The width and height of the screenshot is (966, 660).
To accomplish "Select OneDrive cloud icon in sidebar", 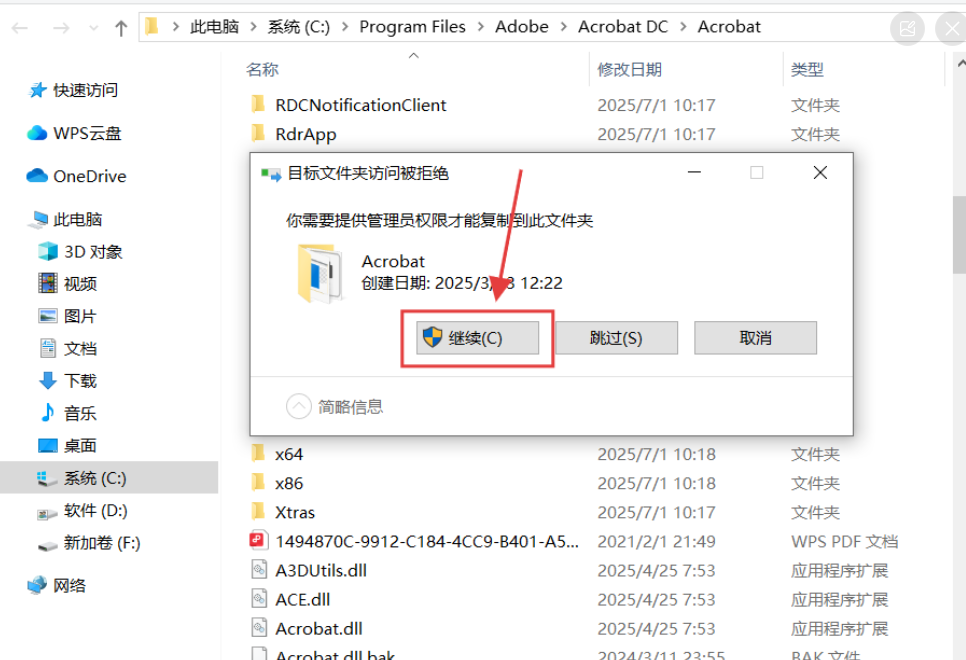I will (x=37, y=176).
